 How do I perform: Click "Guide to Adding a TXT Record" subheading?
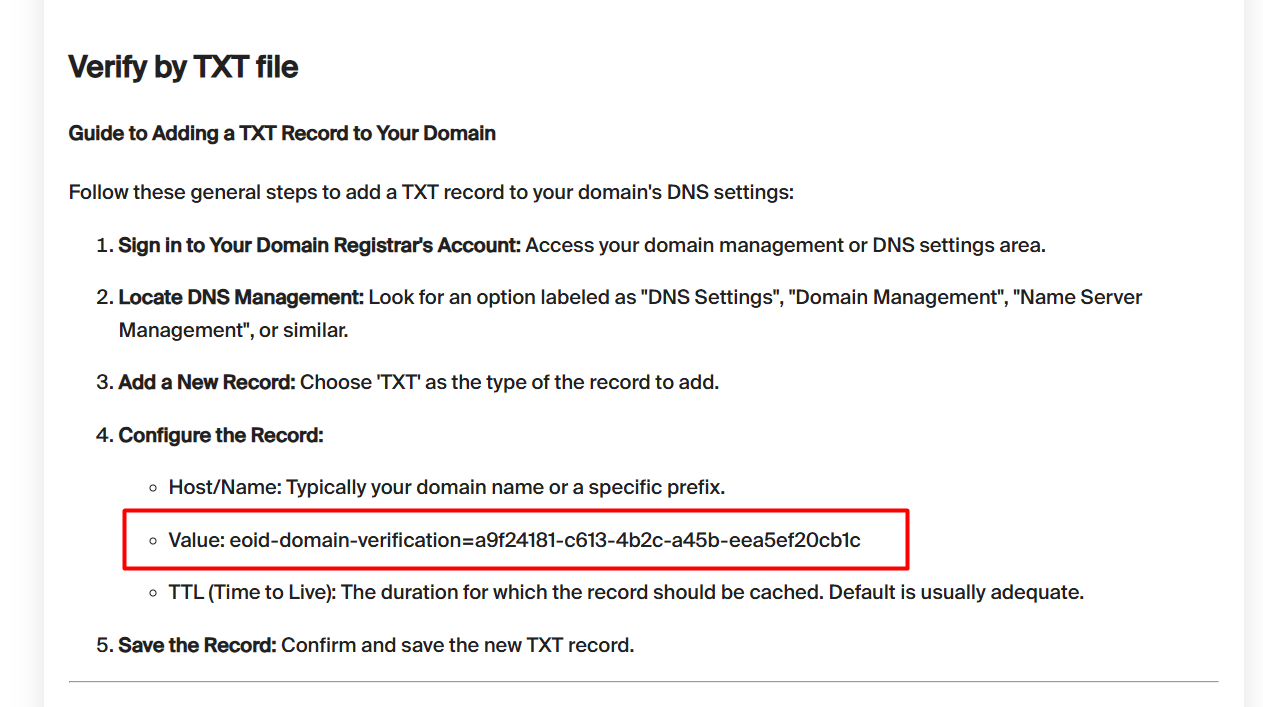pyautogui.click(x=282, y=133)
